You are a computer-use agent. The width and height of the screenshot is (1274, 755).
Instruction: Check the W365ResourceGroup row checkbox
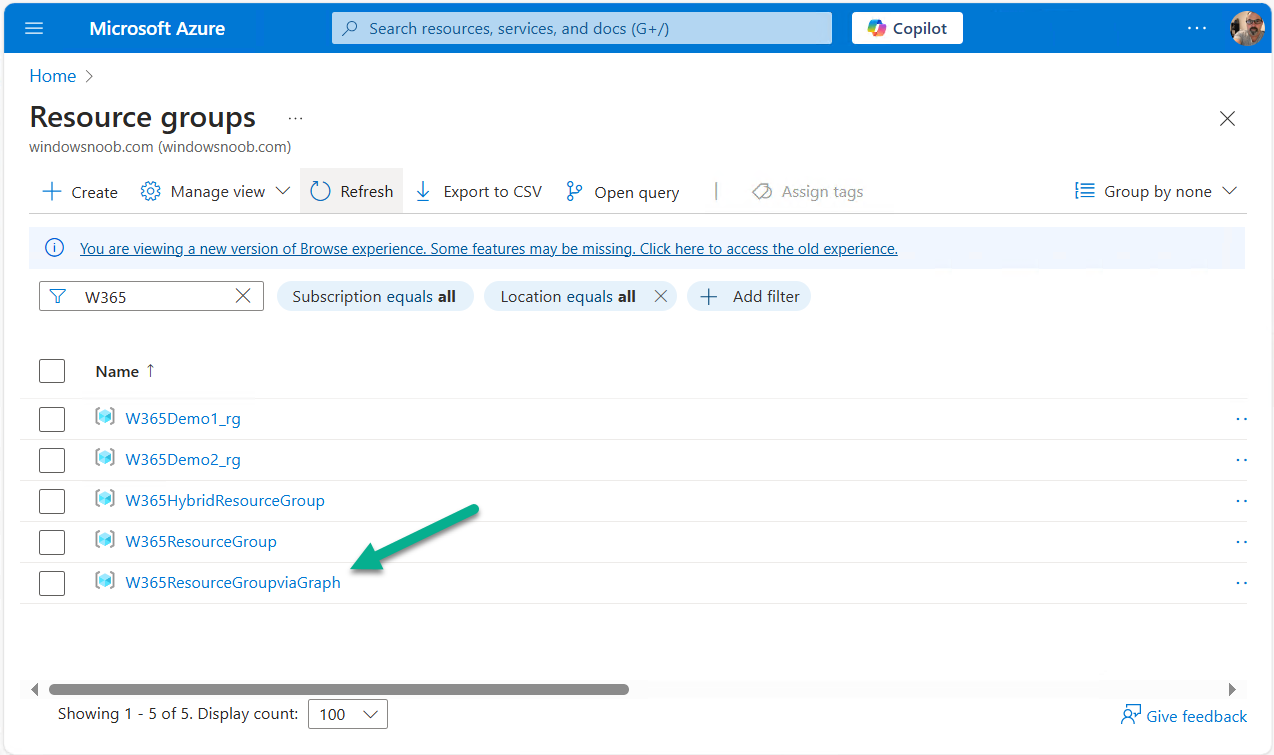tap(52, 542)
